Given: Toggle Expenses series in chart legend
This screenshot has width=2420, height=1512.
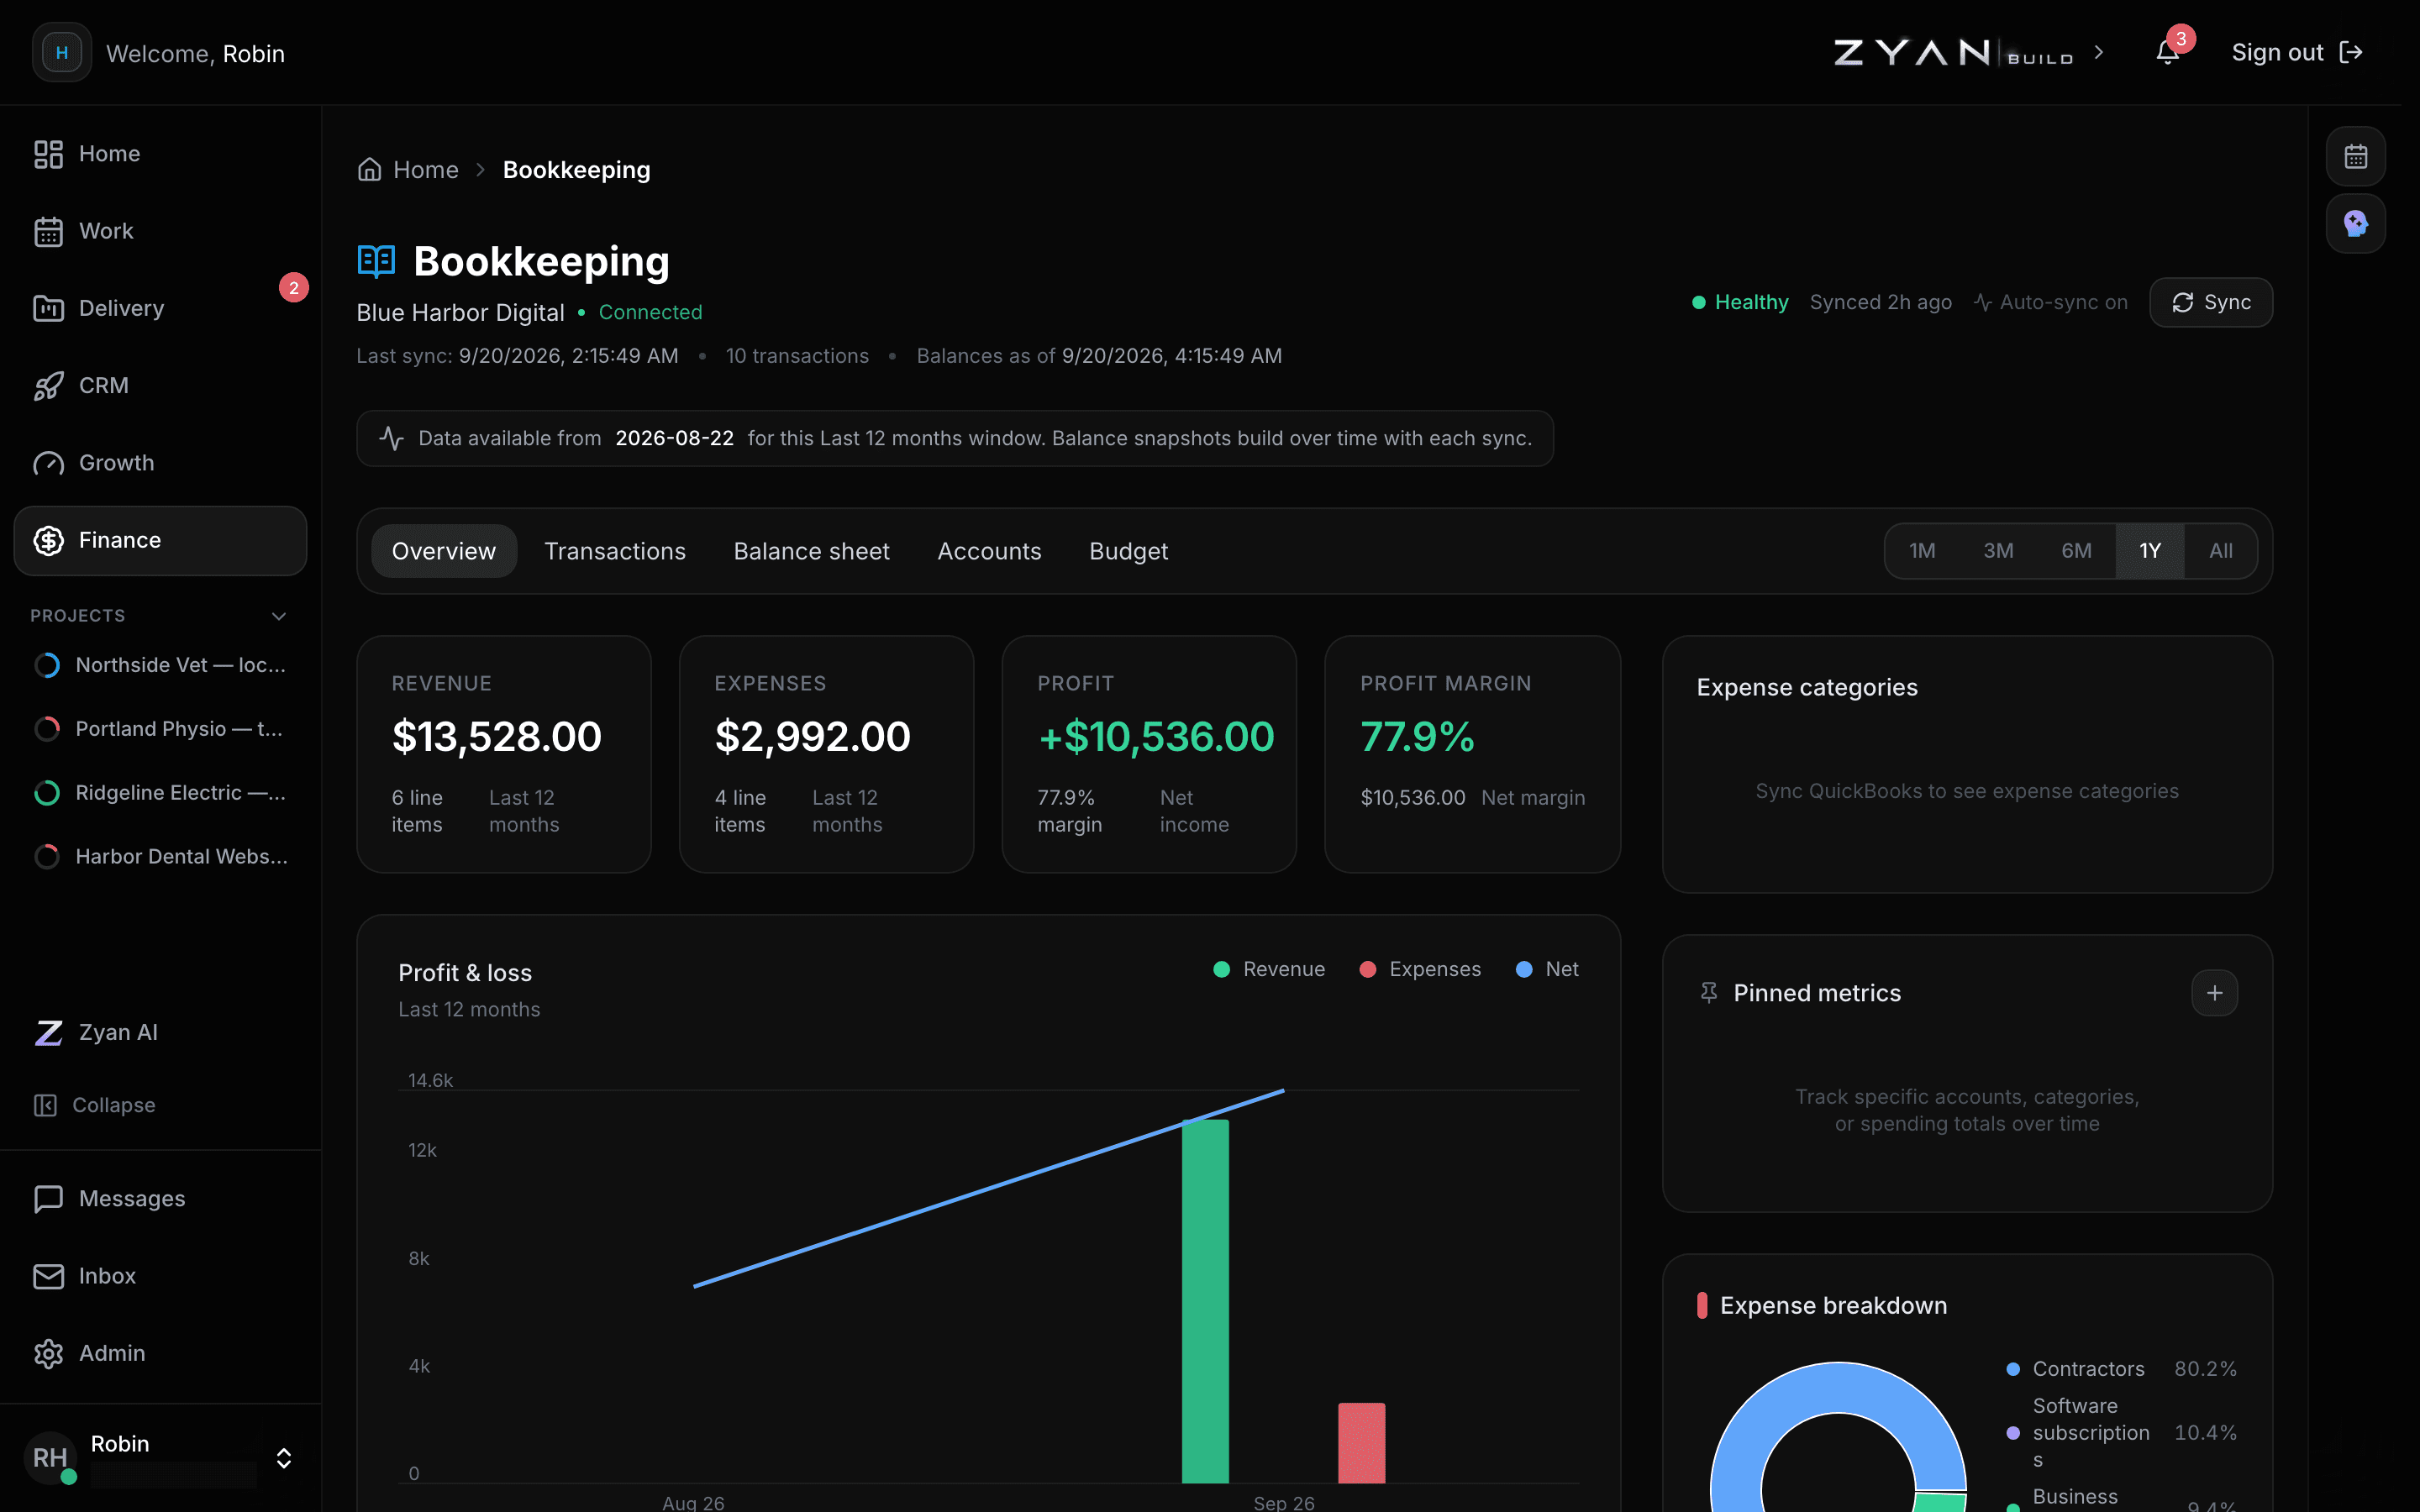Looking at the screenshot, I should pyautogui.click(x=1420, y=969).
